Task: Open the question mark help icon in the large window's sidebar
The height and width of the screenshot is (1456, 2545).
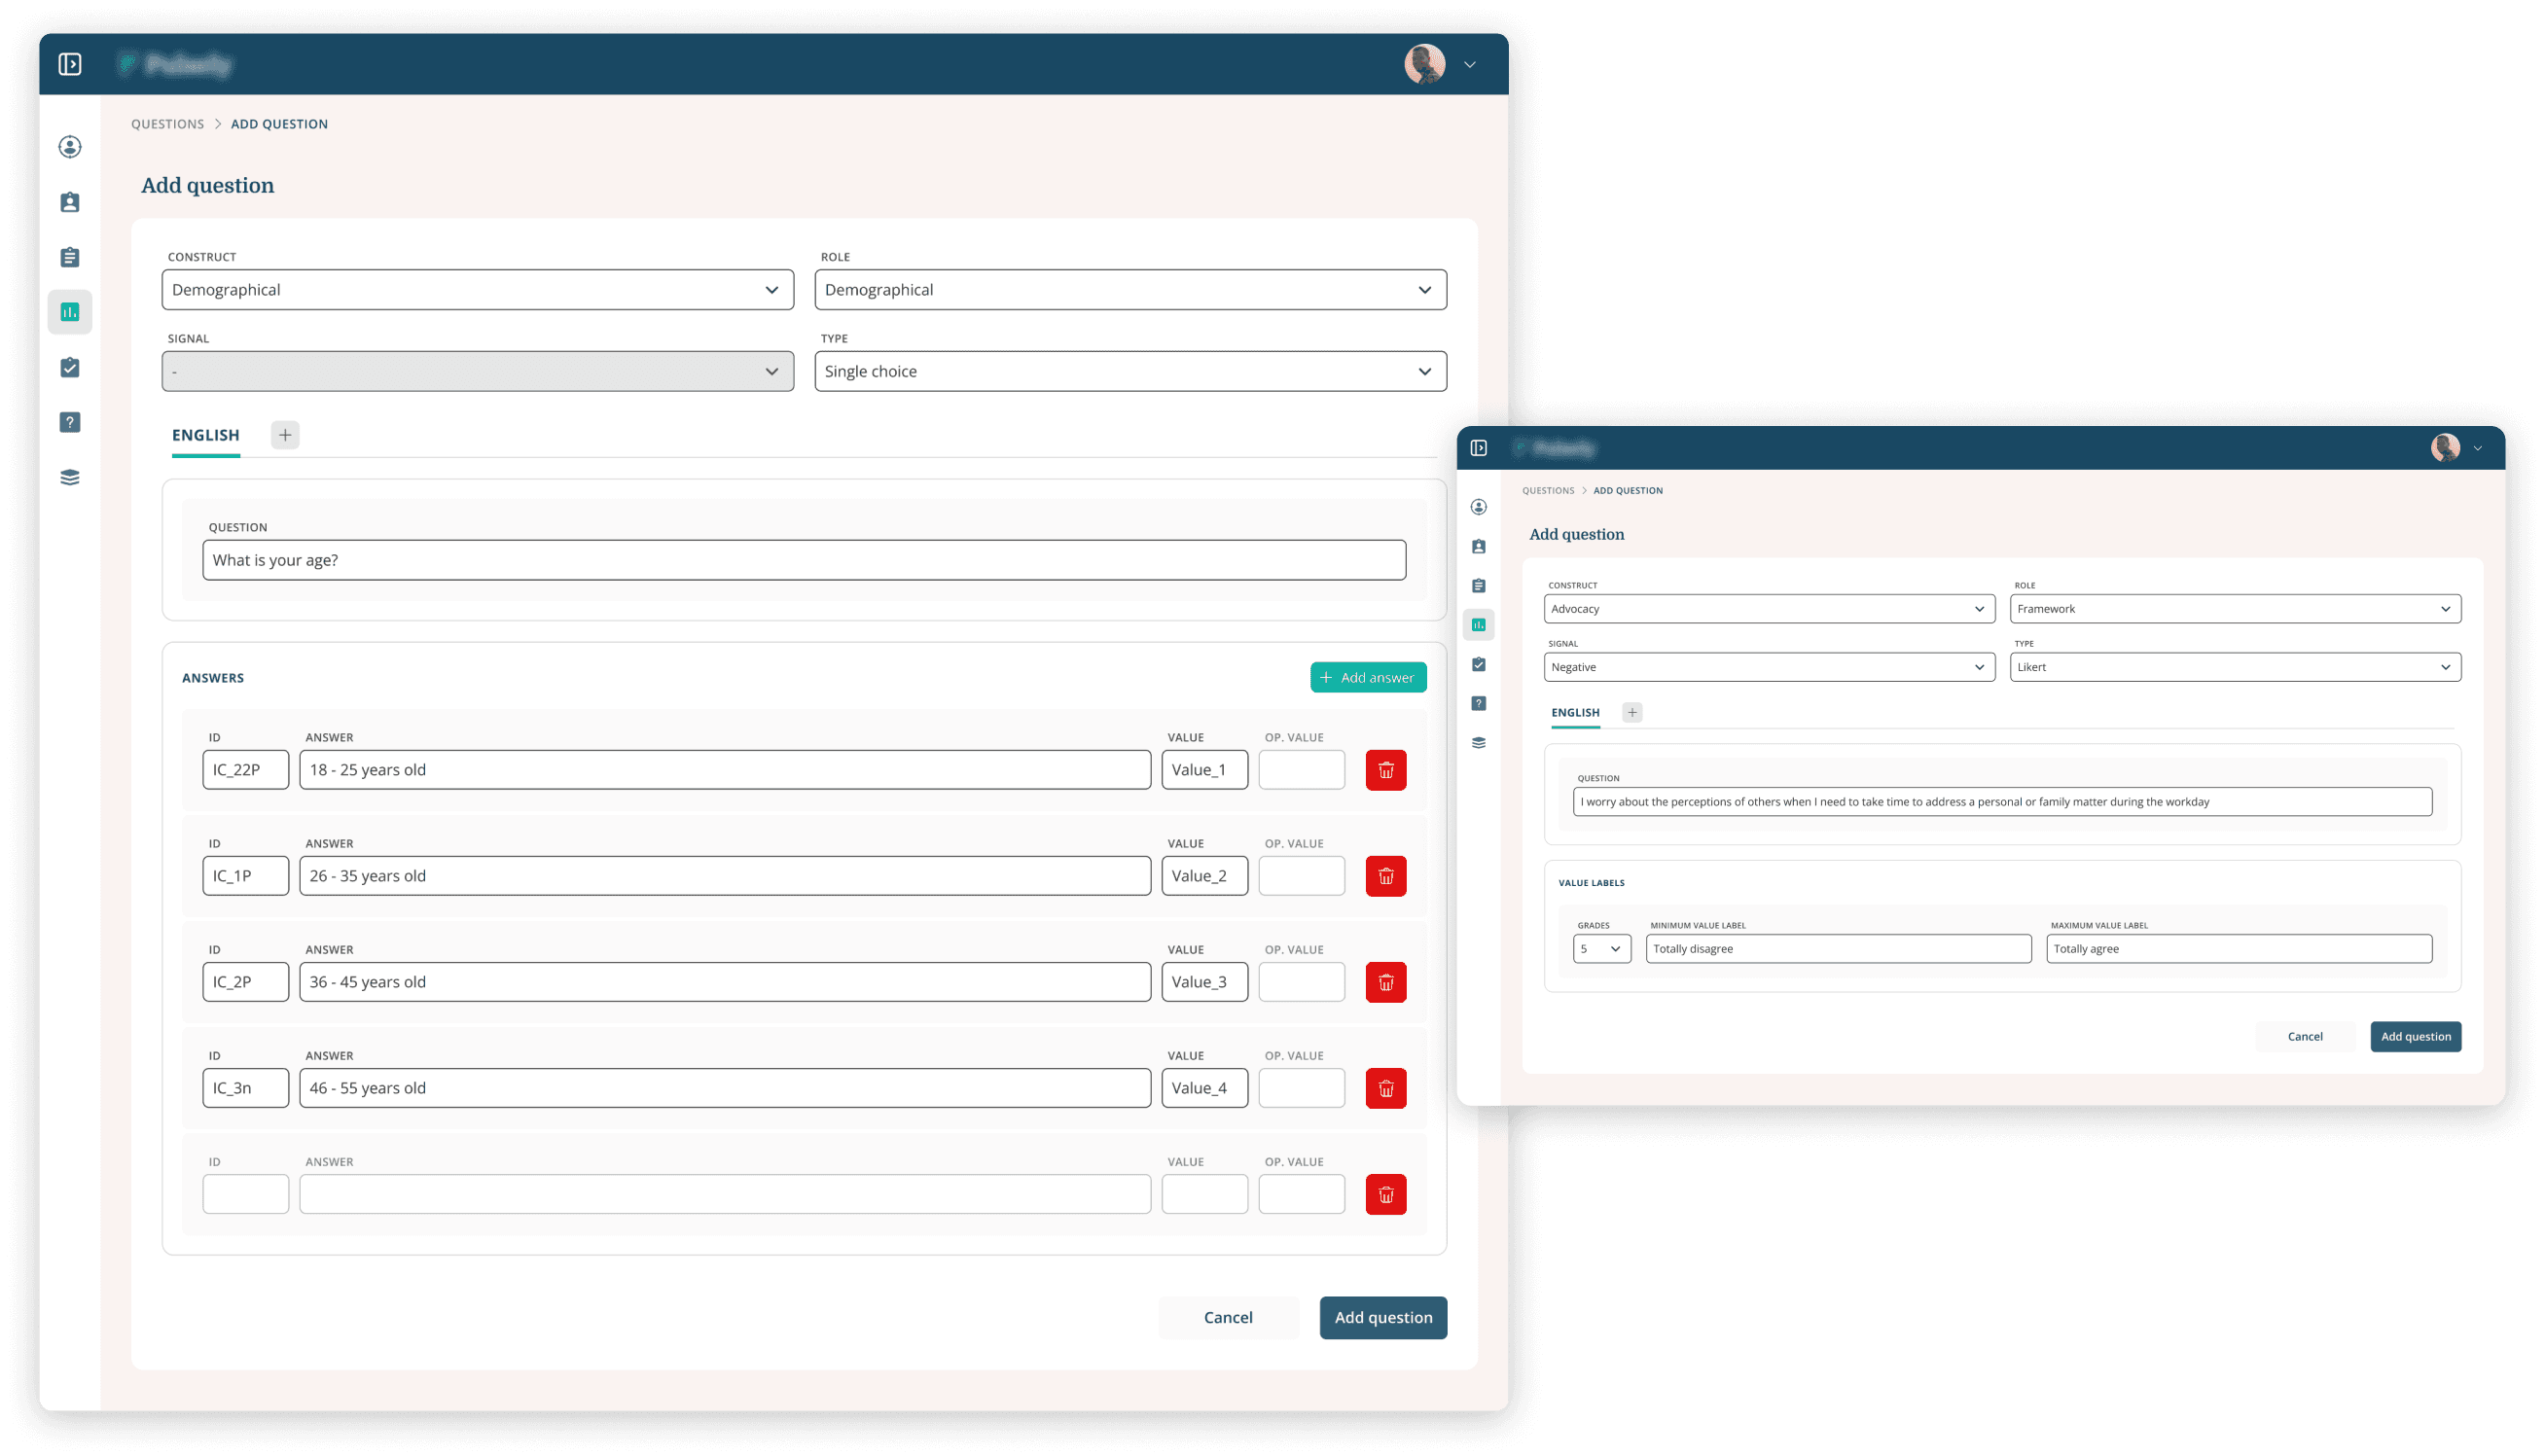Action: (x=70, y=422)
